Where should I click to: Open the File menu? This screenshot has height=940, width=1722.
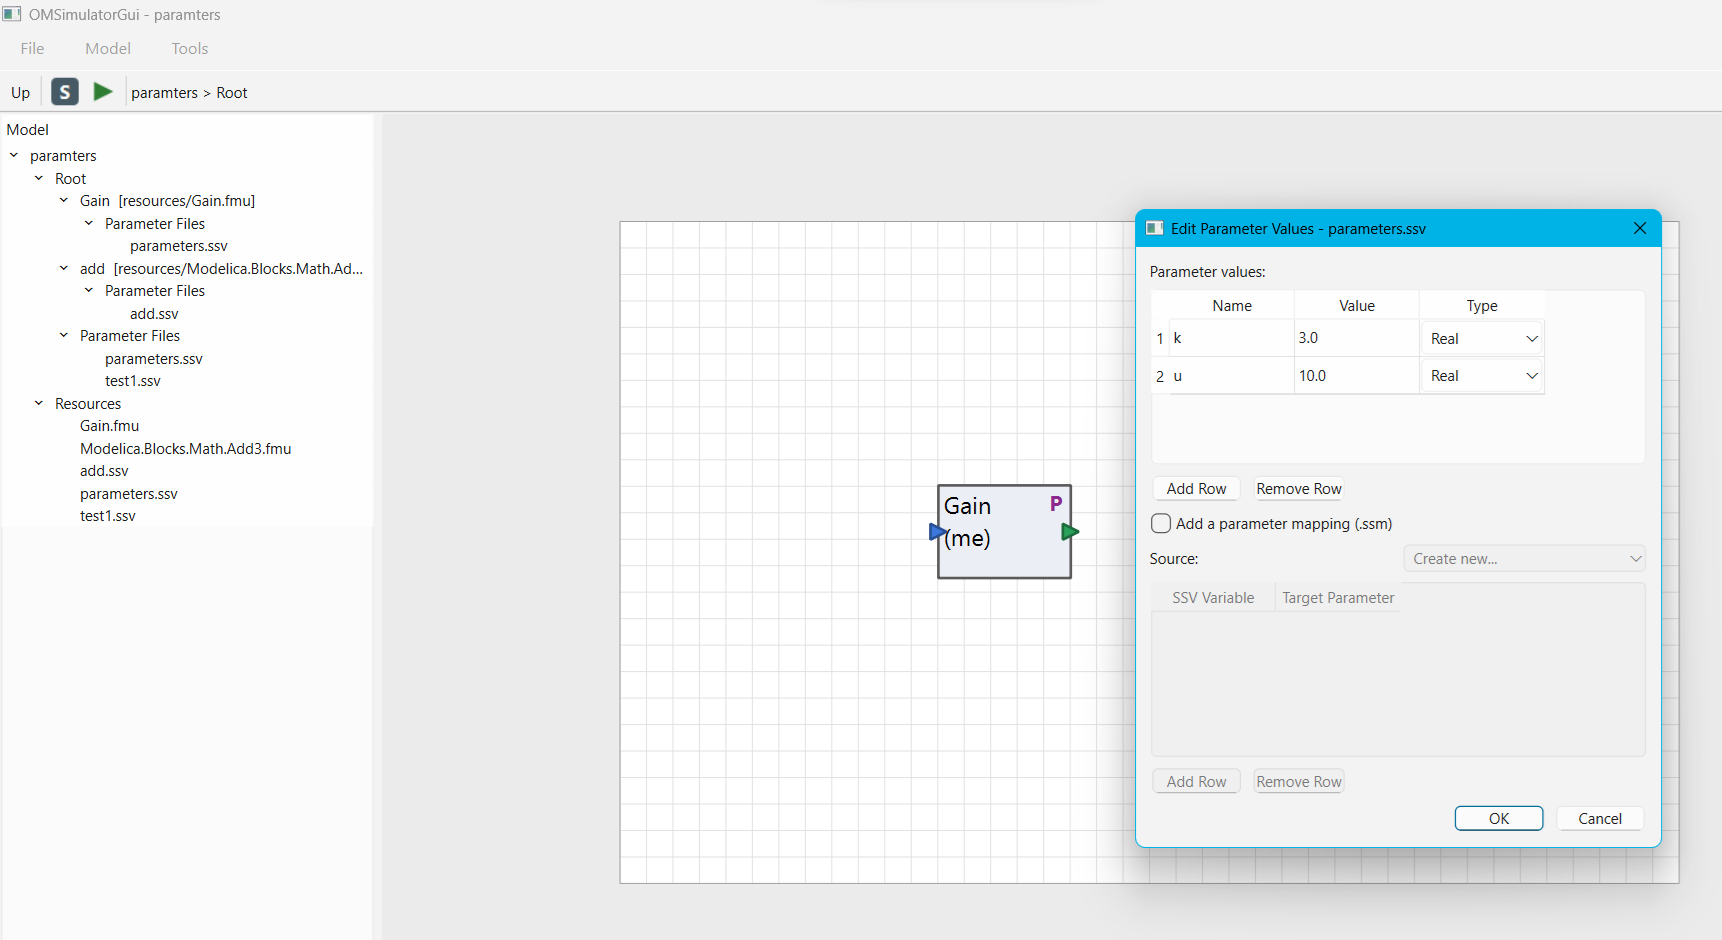tap(32, 48)
